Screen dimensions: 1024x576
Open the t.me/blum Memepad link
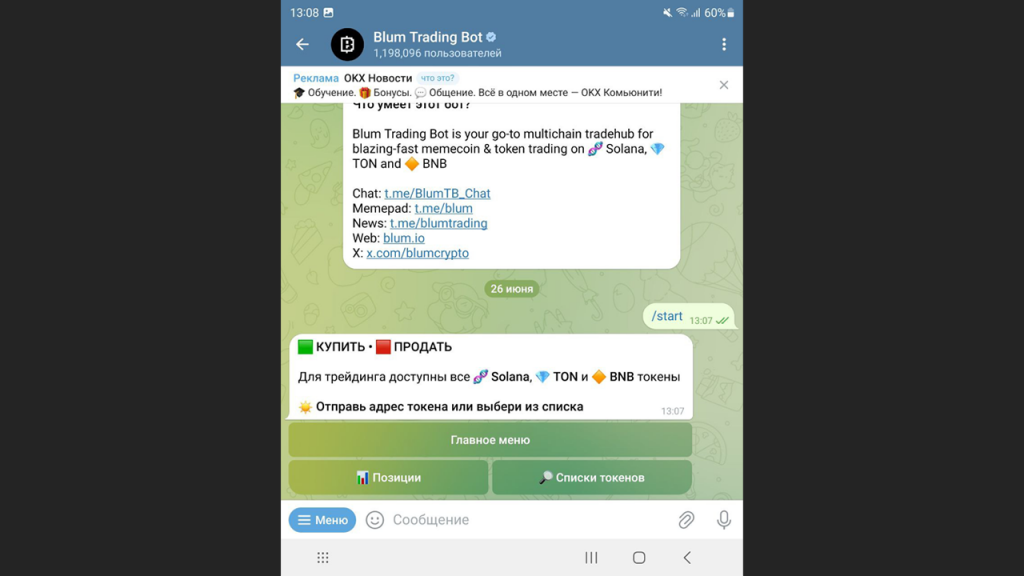443,208
